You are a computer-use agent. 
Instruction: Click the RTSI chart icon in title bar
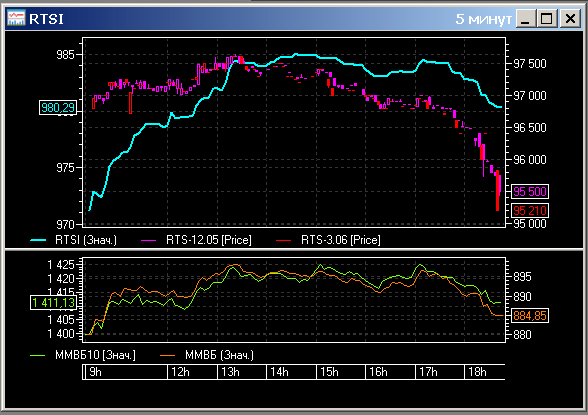pos(16,18)
